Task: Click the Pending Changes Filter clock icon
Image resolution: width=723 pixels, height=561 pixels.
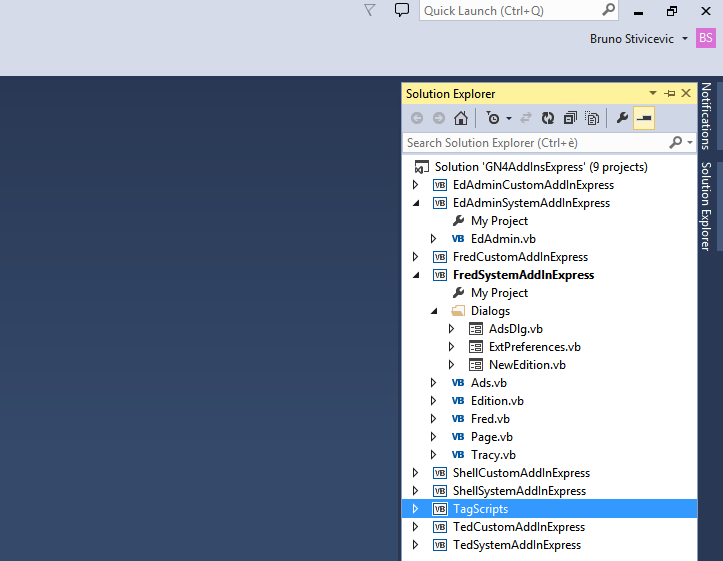Action: tap(492, 118)
